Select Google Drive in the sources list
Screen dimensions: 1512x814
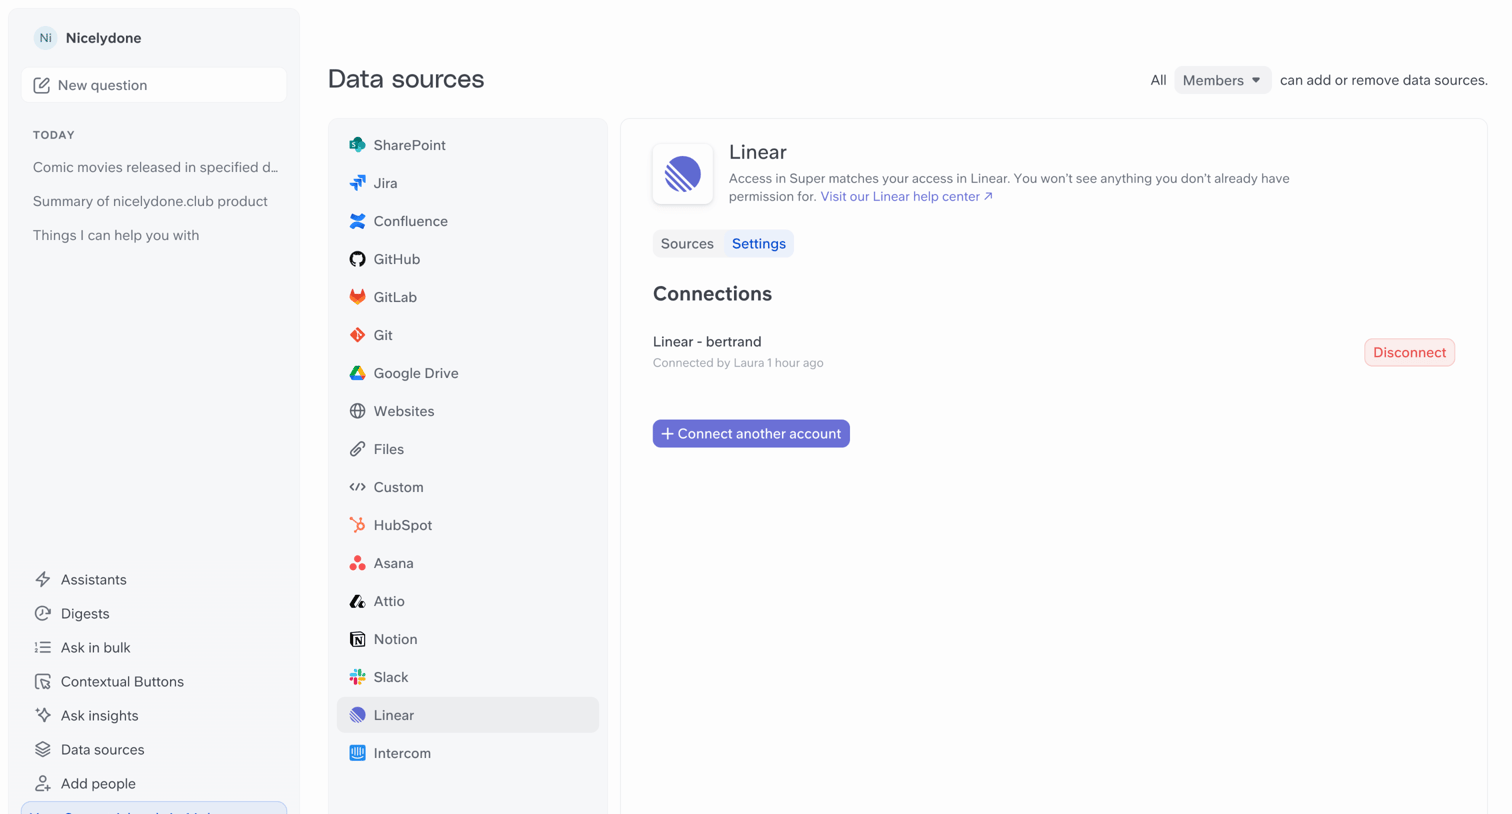(x=468, y=373)
